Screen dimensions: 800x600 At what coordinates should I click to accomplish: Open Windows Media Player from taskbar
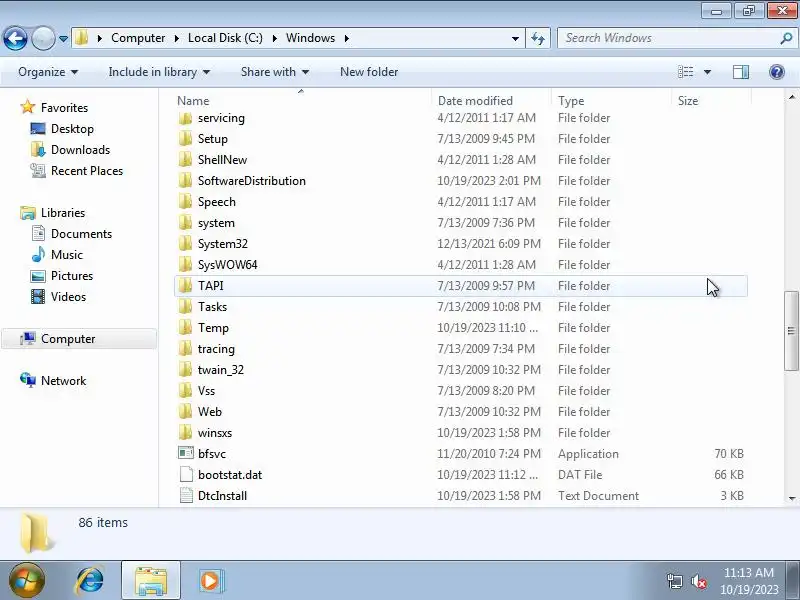pyautogui.click(x=210, y=581)
